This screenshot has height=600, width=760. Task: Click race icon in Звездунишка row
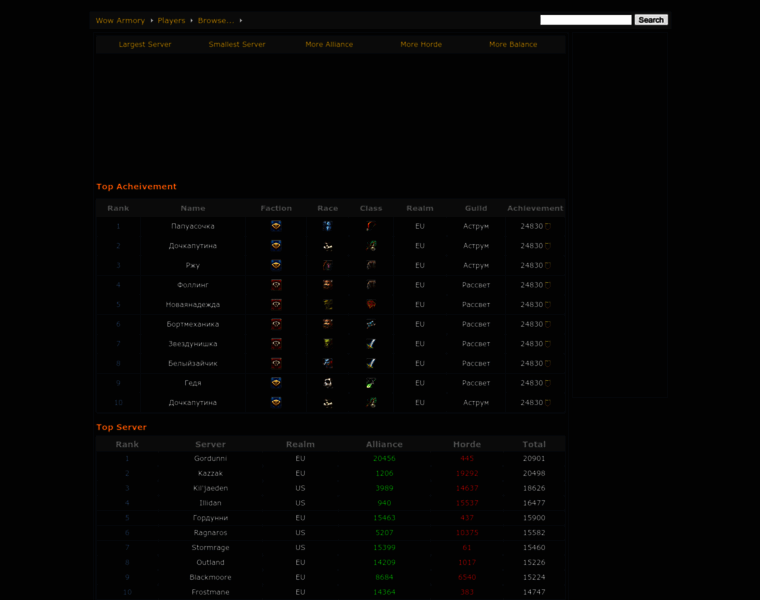click(328, 344)
